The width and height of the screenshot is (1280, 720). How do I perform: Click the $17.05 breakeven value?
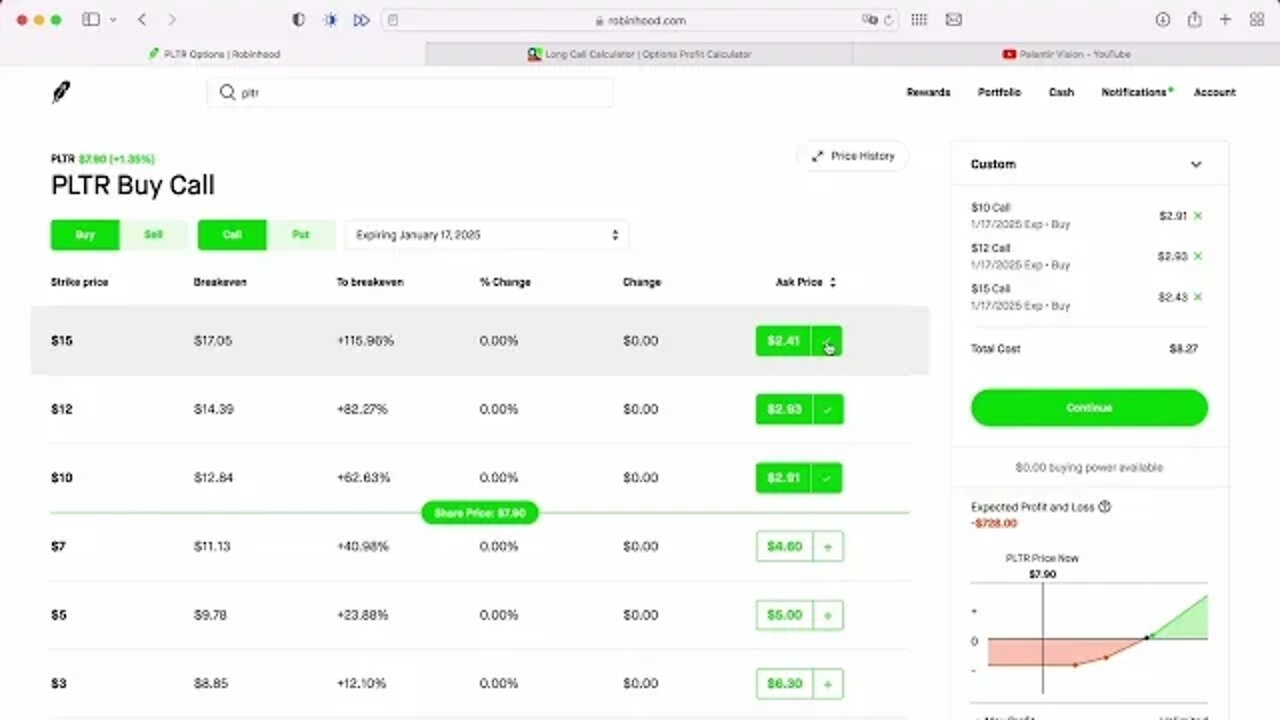(x=213, y=341)
